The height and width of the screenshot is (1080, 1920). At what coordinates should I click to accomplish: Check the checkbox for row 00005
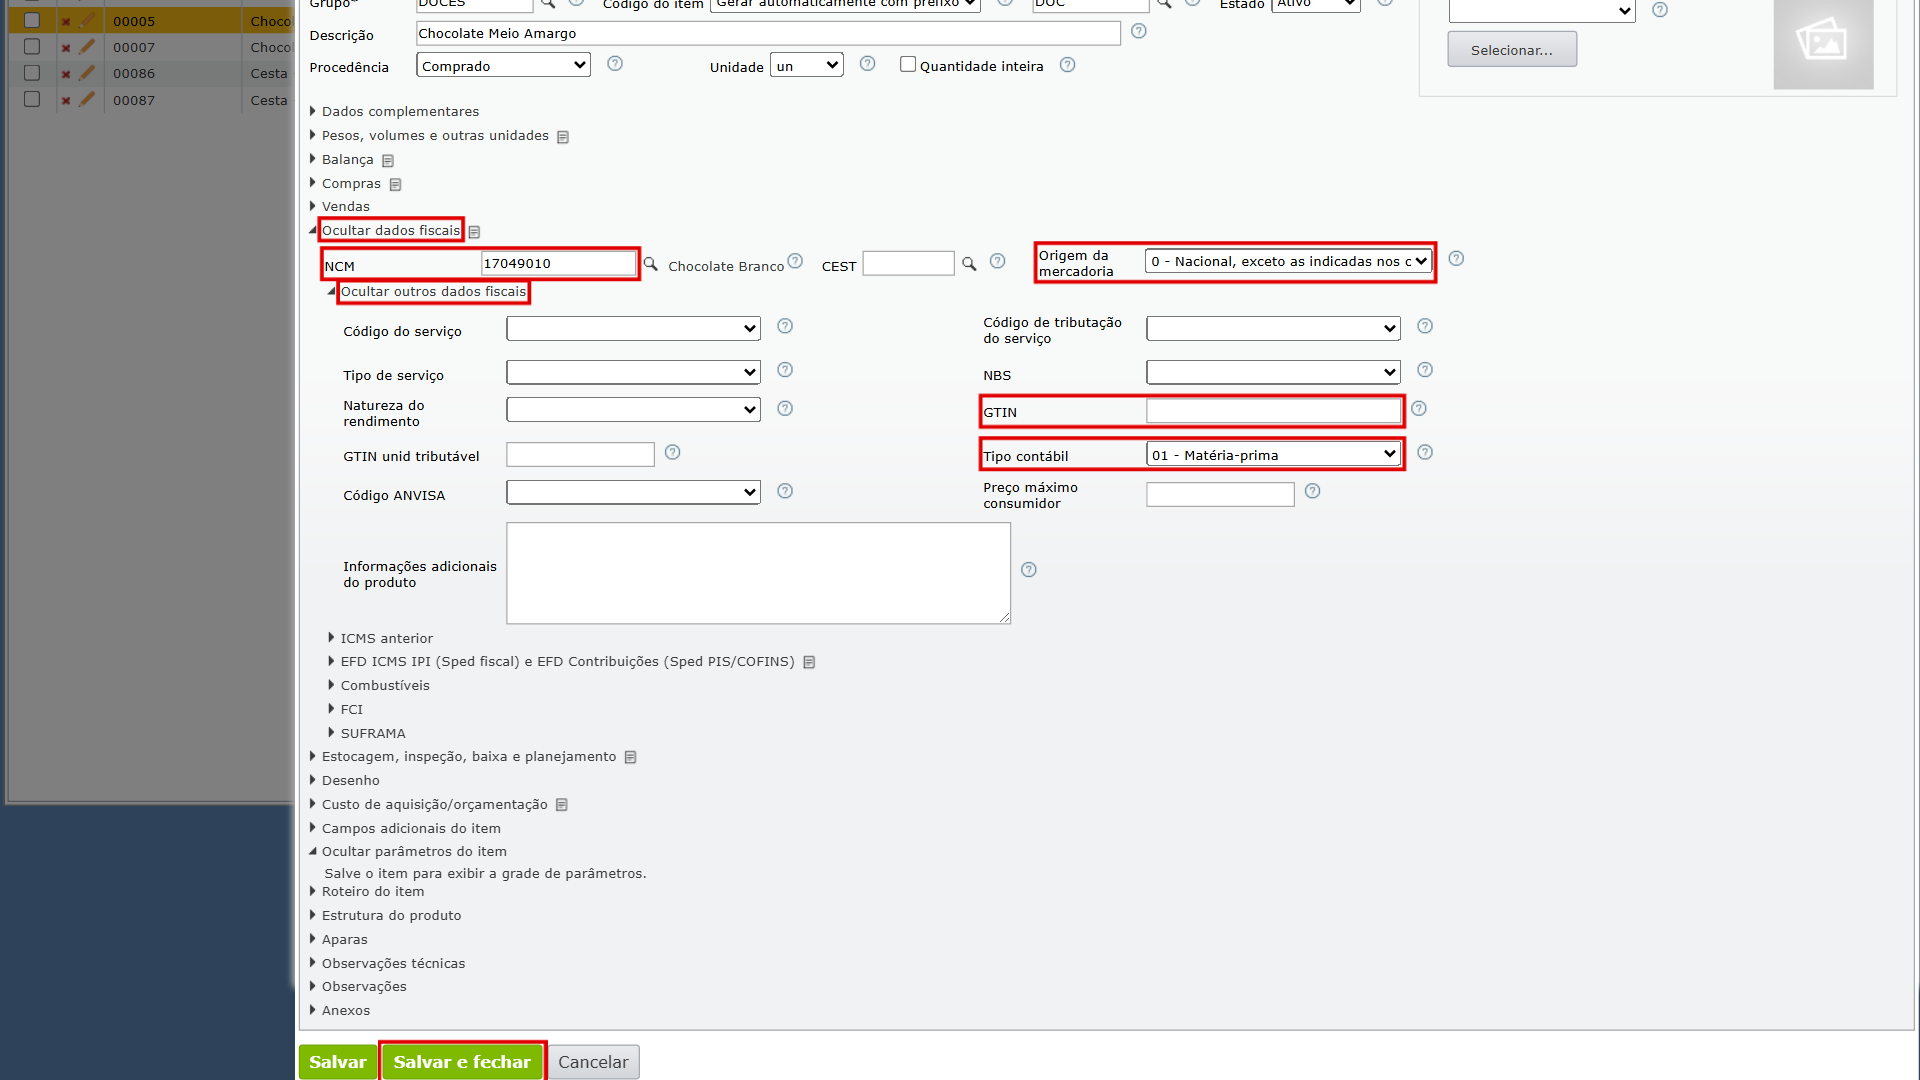(x=32, y=20)
